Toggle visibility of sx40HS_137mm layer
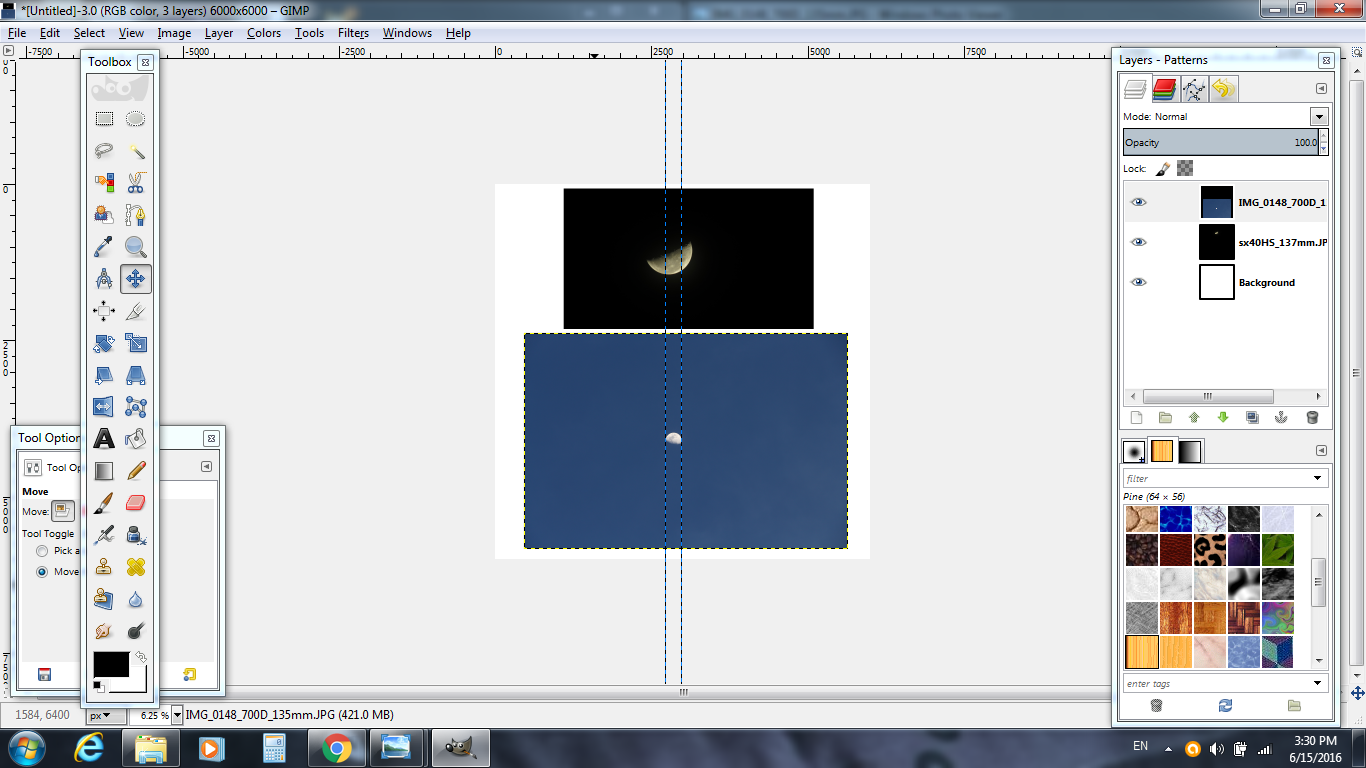 tap(1138, 242)
